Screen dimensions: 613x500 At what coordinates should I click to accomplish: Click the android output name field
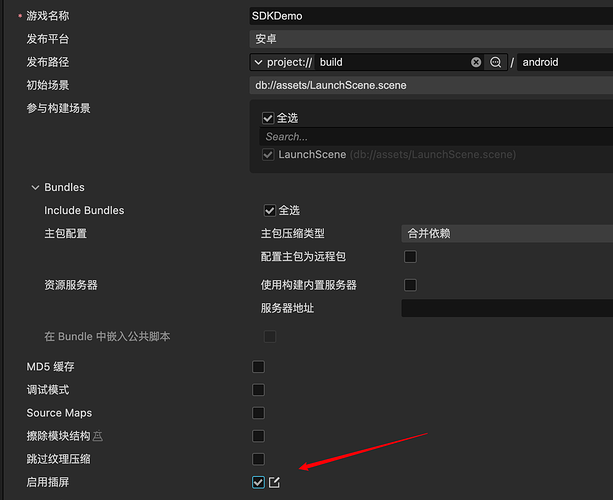click(565, 62)
